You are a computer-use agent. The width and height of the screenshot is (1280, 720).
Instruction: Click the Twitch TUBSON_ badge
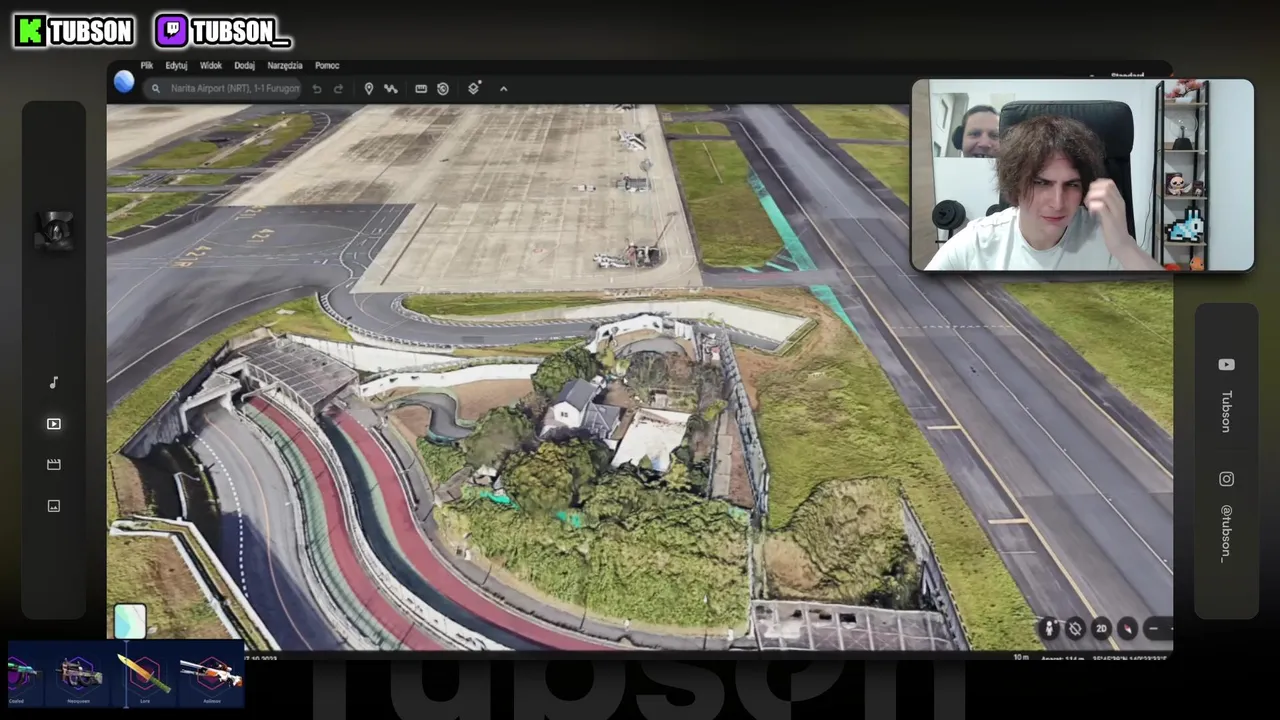click(223, 31)
